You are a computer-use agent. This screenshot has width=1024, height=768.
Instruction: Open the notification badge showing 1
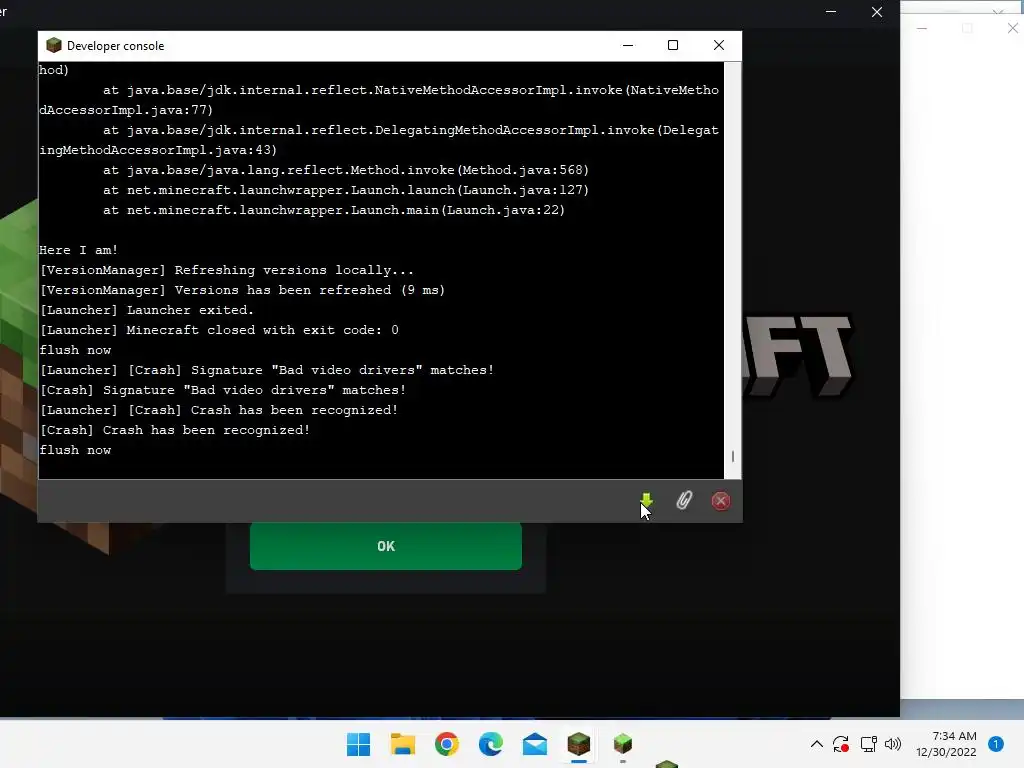(996, 744)
